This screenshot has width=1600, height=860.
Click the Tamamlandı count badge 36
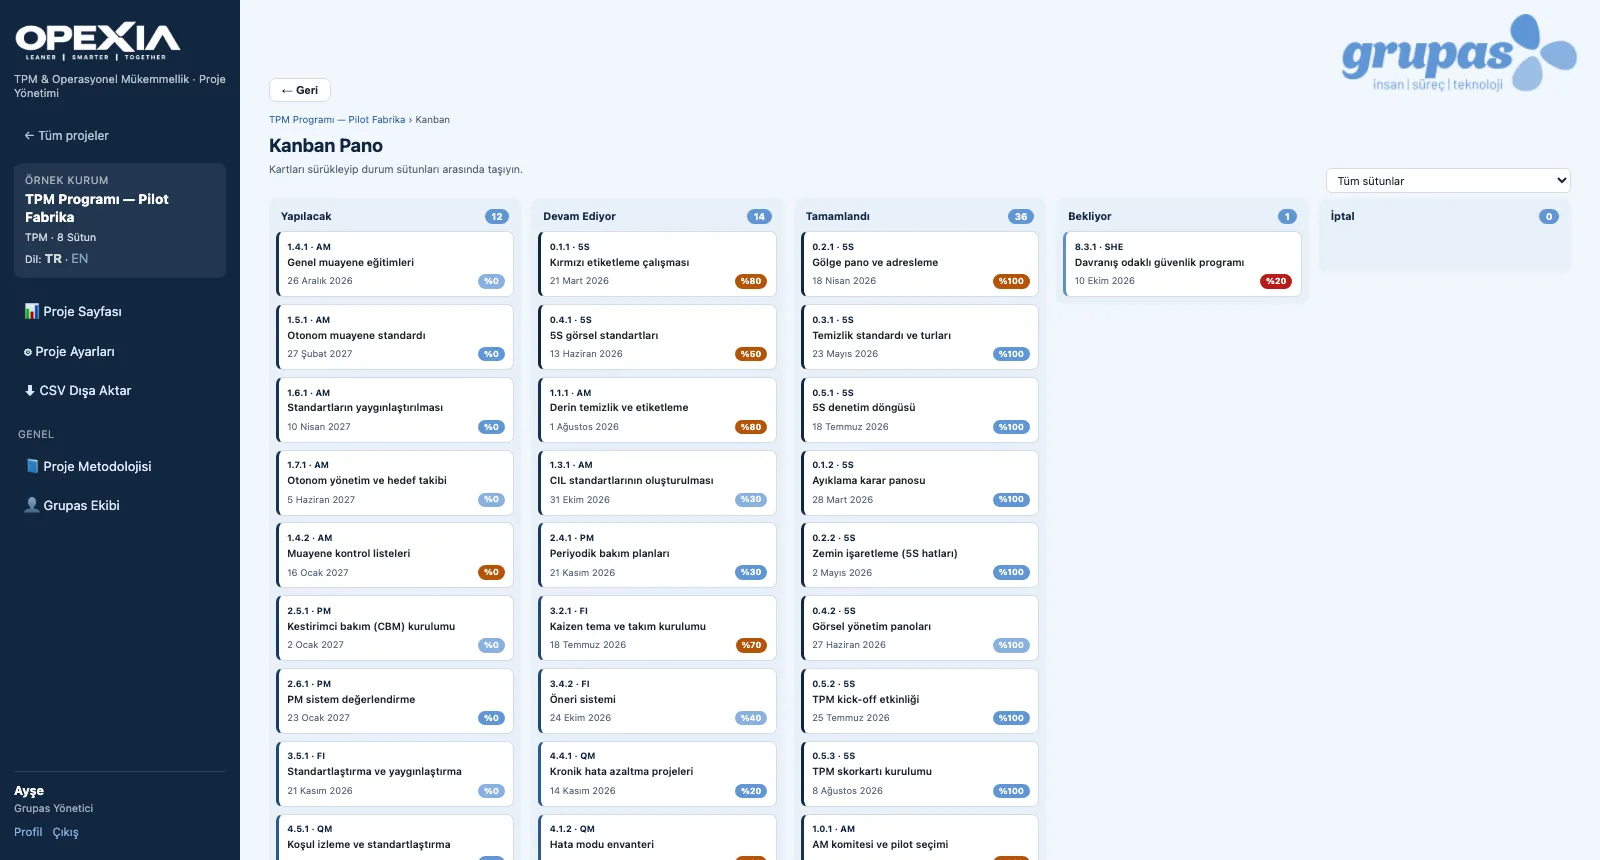pyautogui.click(x=1021, y=217)
